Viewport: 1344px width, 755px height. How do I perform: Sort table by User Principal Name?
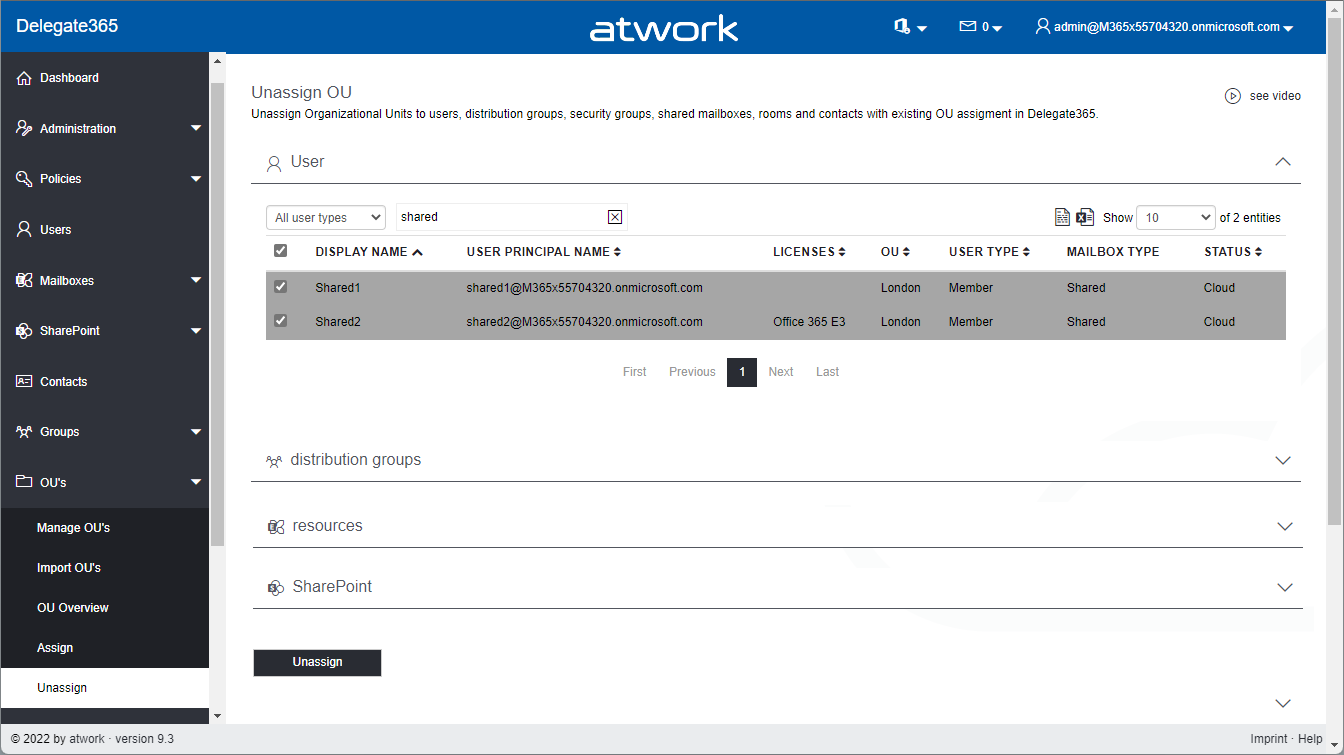point(543,252)
